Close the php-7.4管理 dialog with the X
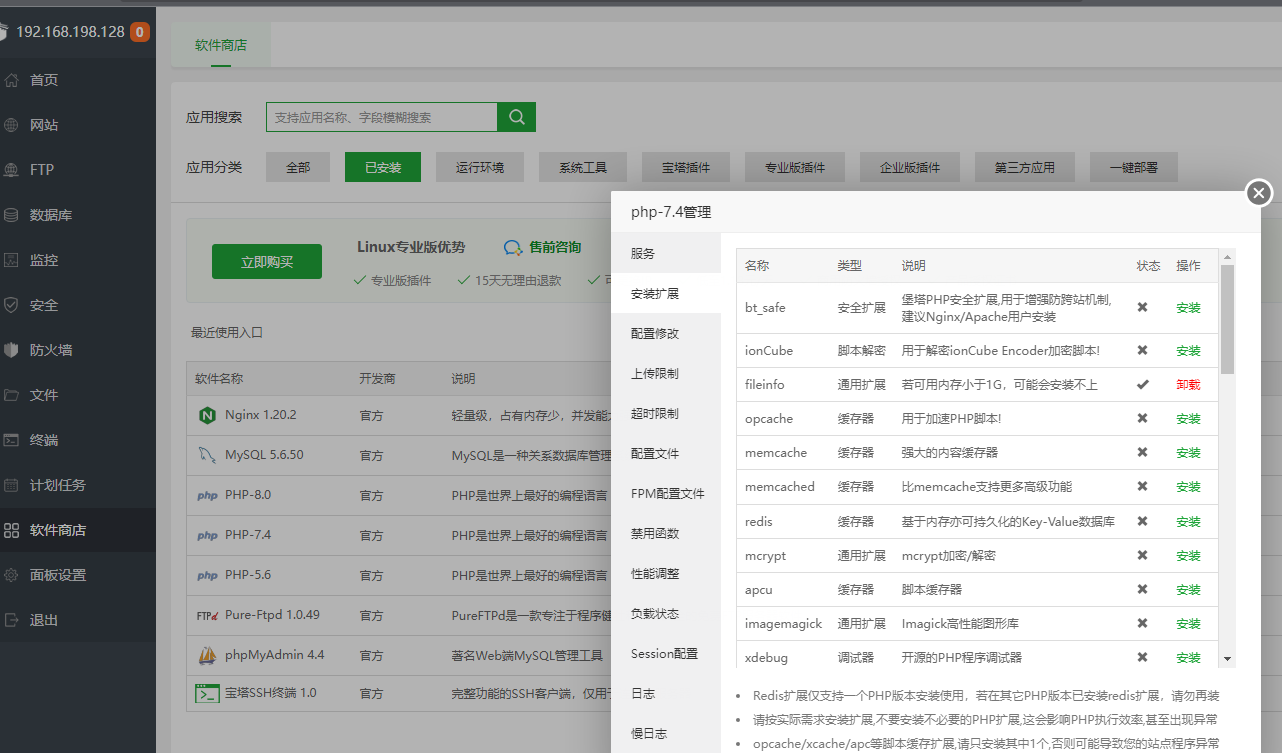This screenshot has height=753, width=1282. pyautogui.click(x=1259, y=193)
